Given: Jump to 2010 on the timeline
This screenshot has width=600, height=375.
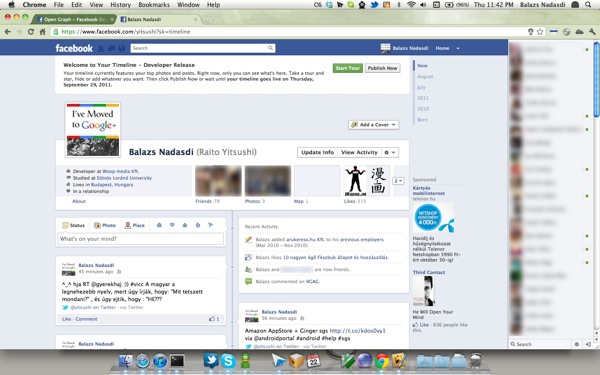Looking at the screenshot, I should tap(423, 109).
